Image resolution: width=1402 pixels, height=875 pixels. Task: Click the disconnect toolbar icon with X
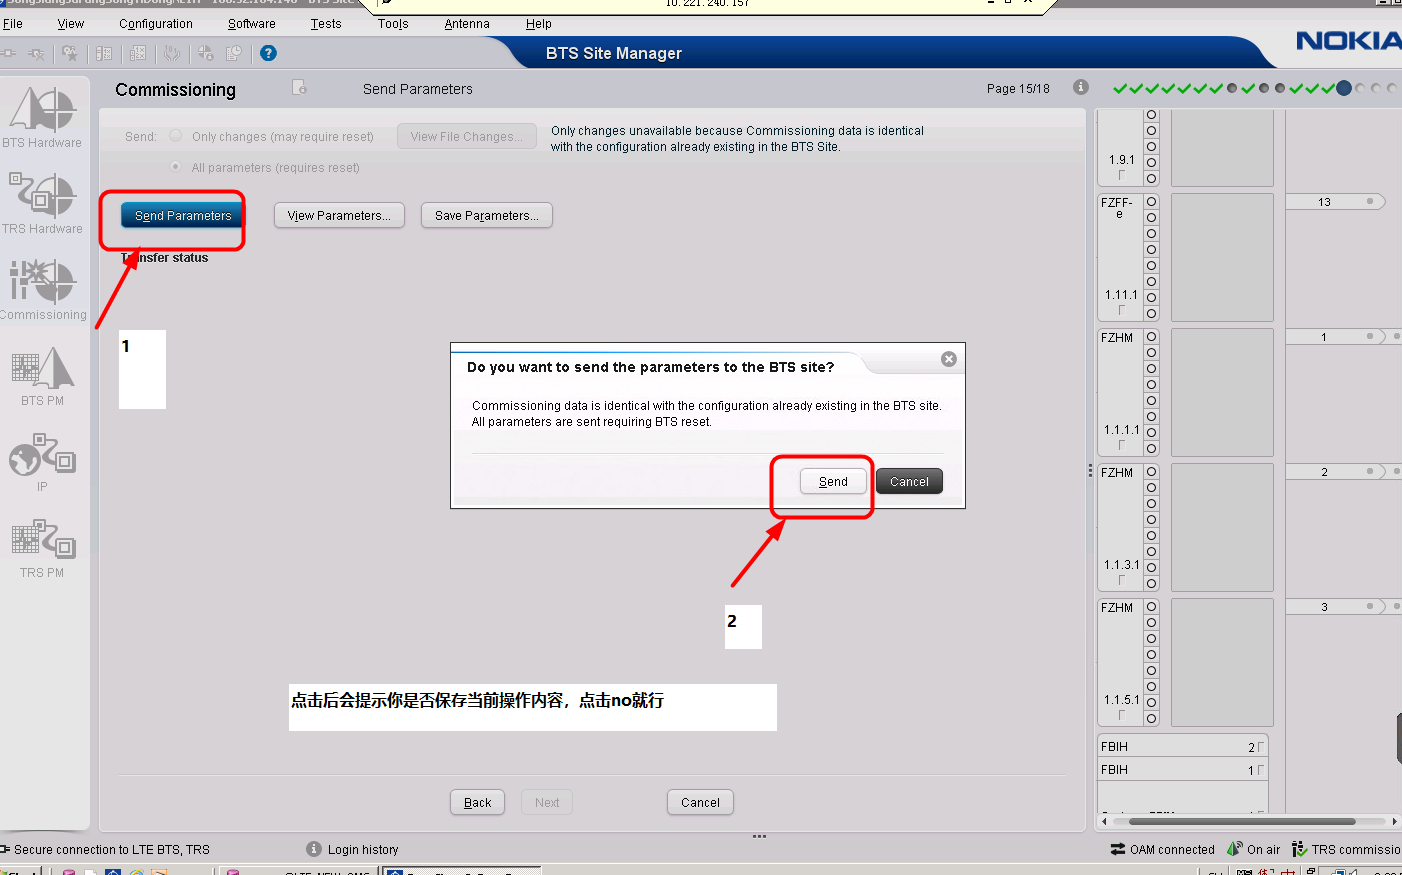pyautogui.click(x=36, y=53)
